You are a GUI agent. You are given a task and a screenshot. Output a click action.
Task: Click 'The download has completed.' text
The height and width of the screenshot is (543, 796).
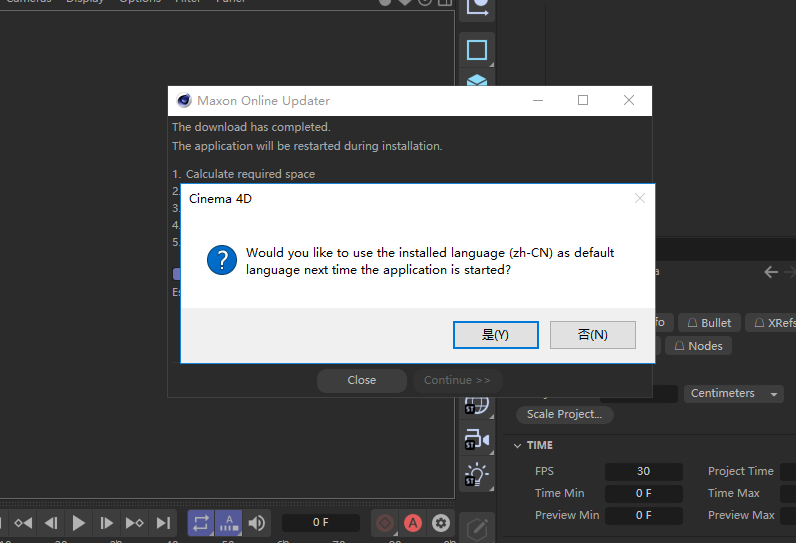click(251, 127)
